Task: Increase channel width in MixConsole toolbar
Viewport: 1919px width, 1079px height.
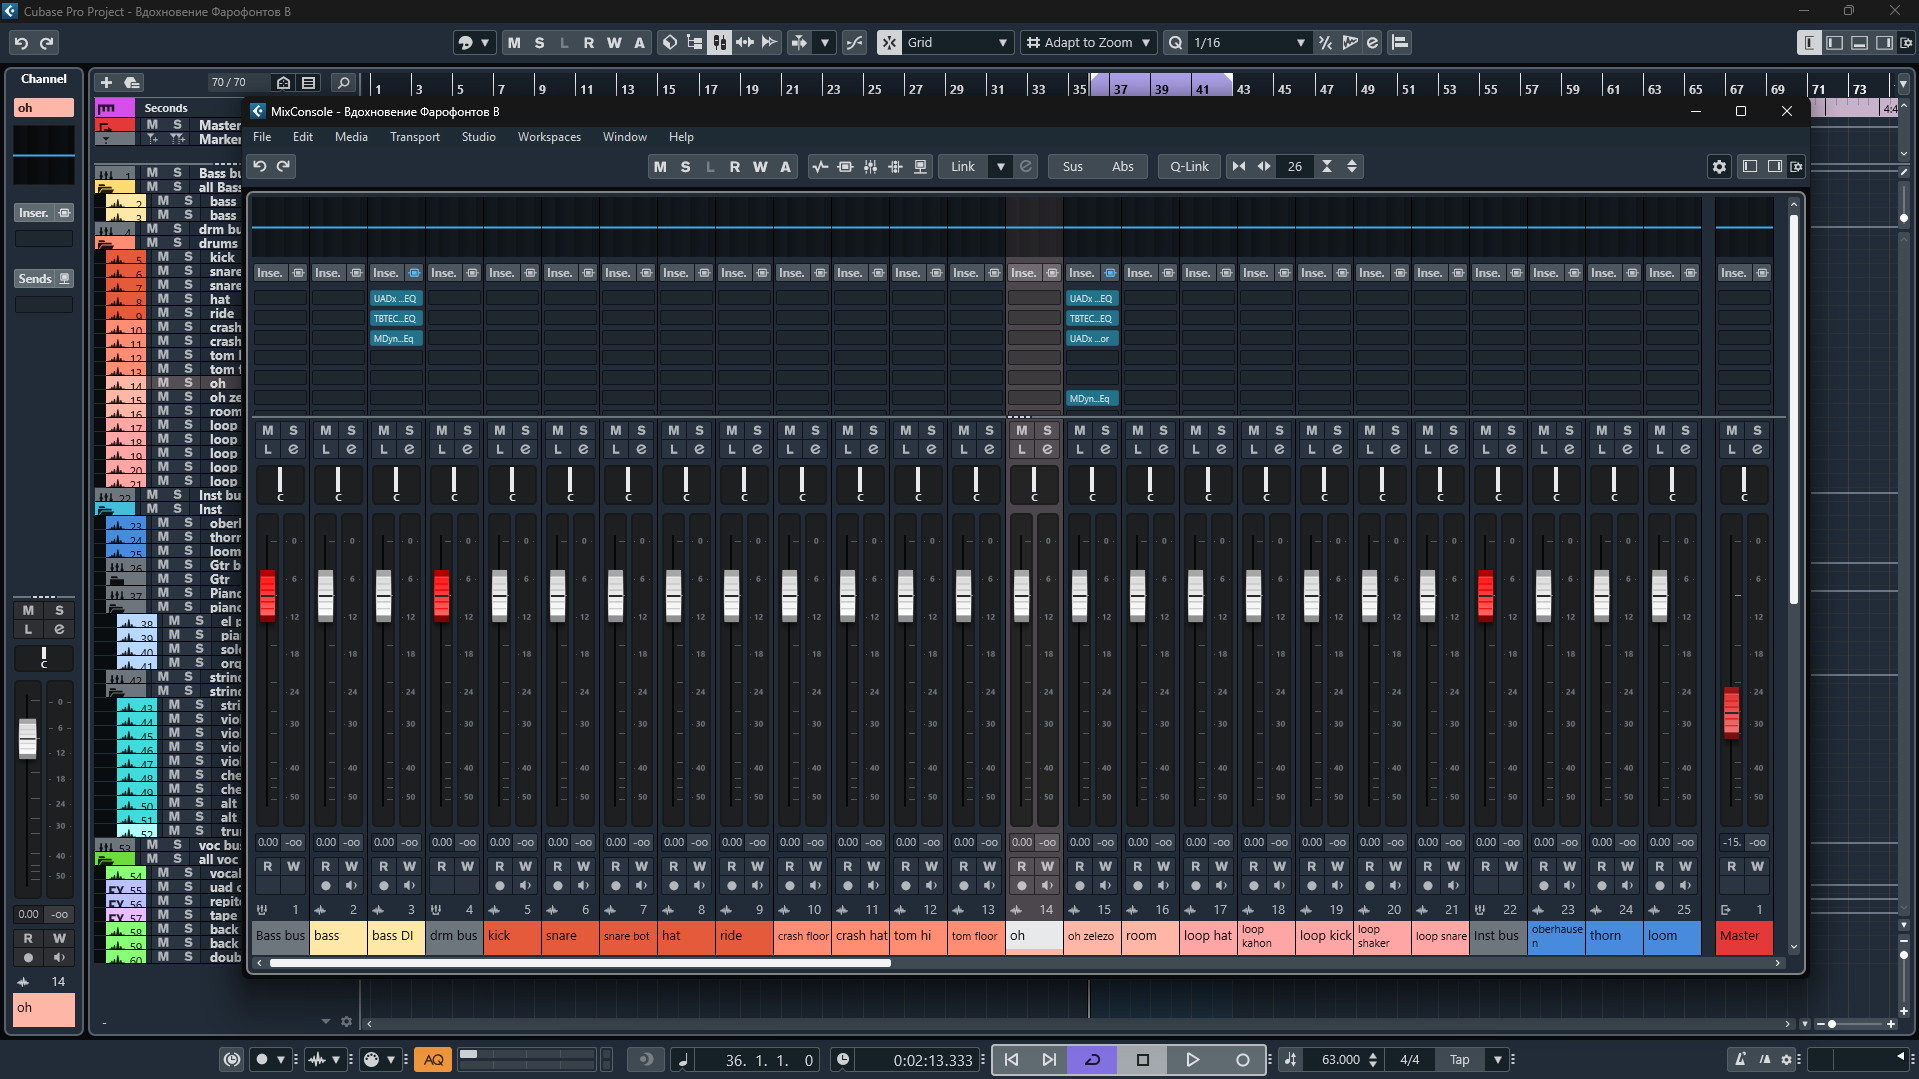Action: 1264,167
